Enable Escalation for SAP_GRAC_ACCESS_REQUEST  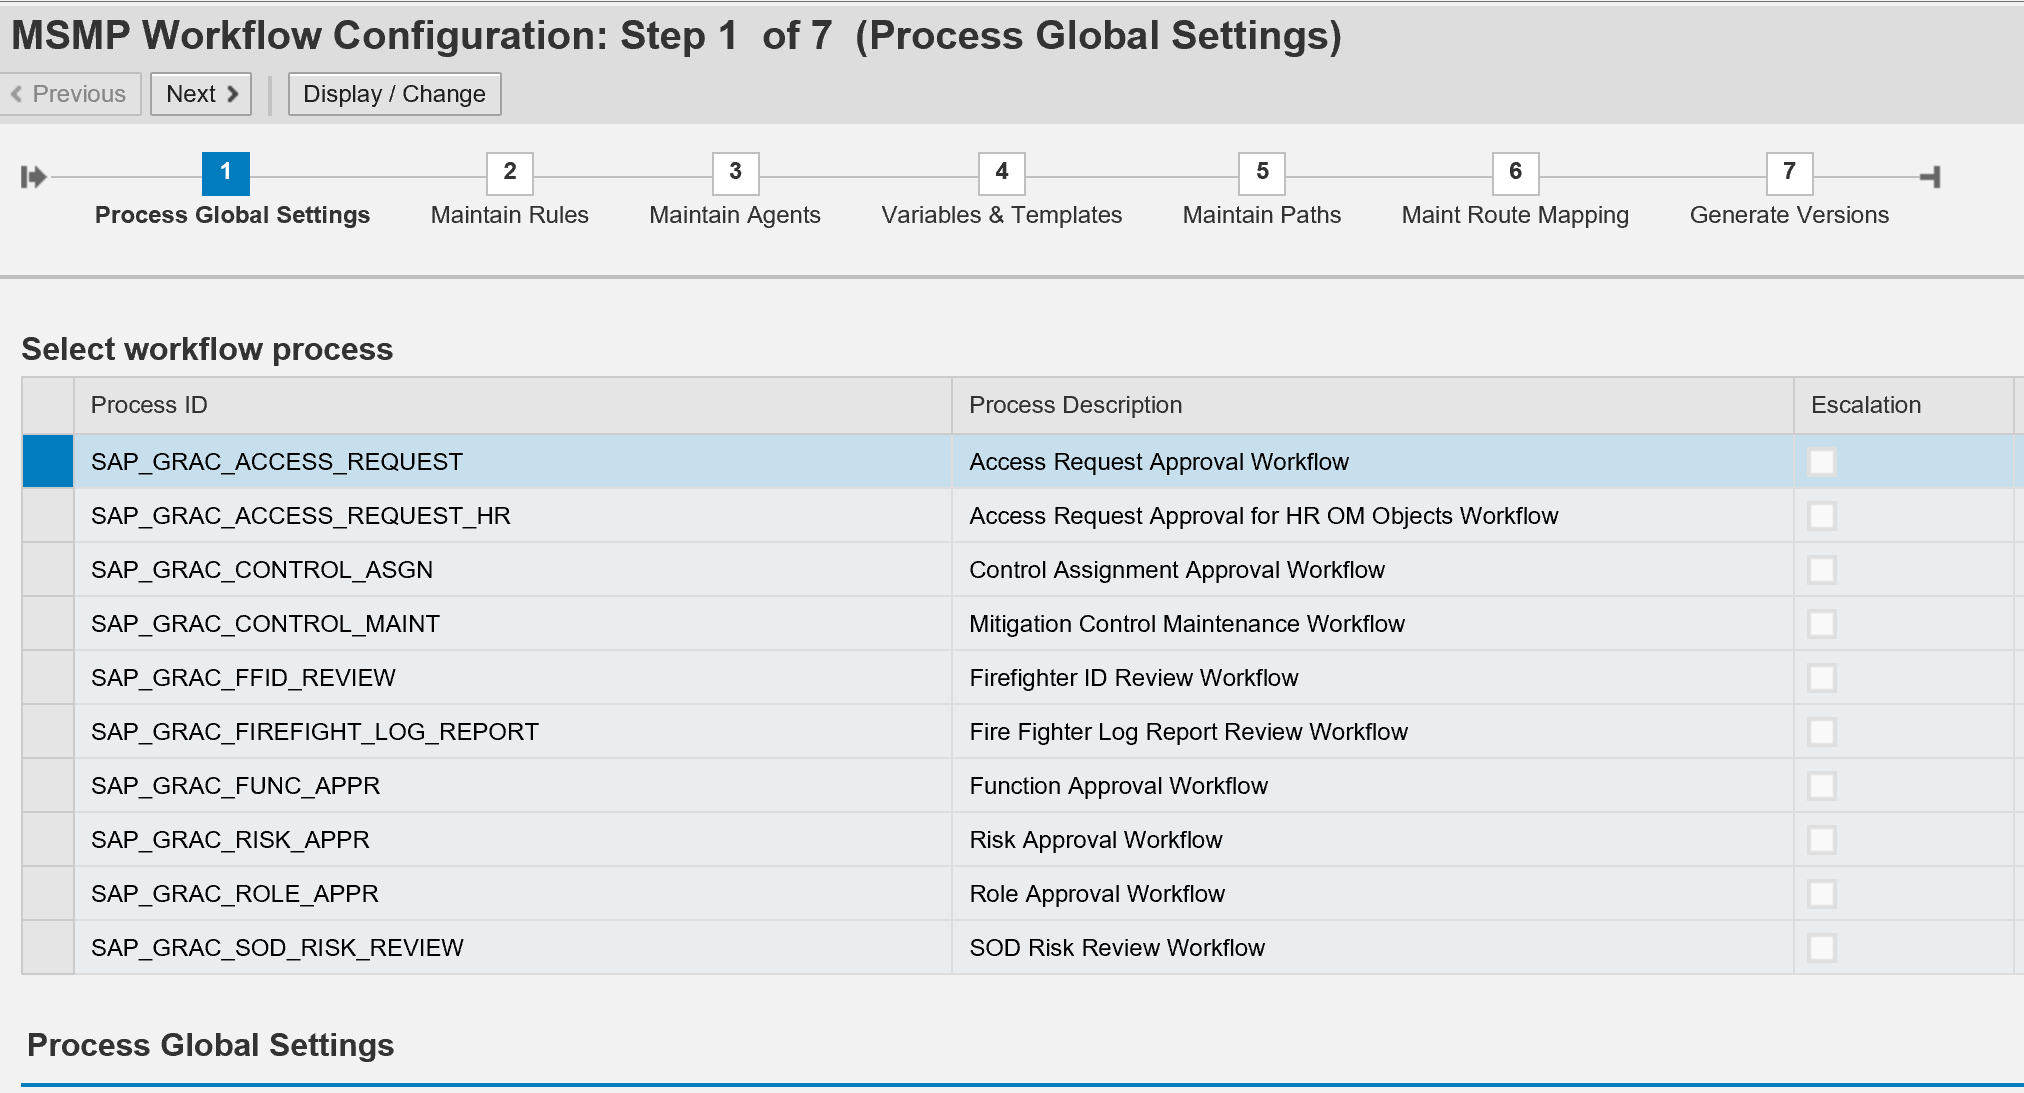click(x=1822, y=462)
